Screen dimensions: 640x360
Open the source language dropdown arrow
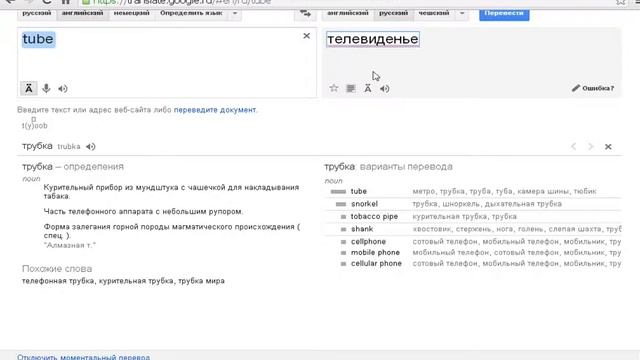pos(235,13)
